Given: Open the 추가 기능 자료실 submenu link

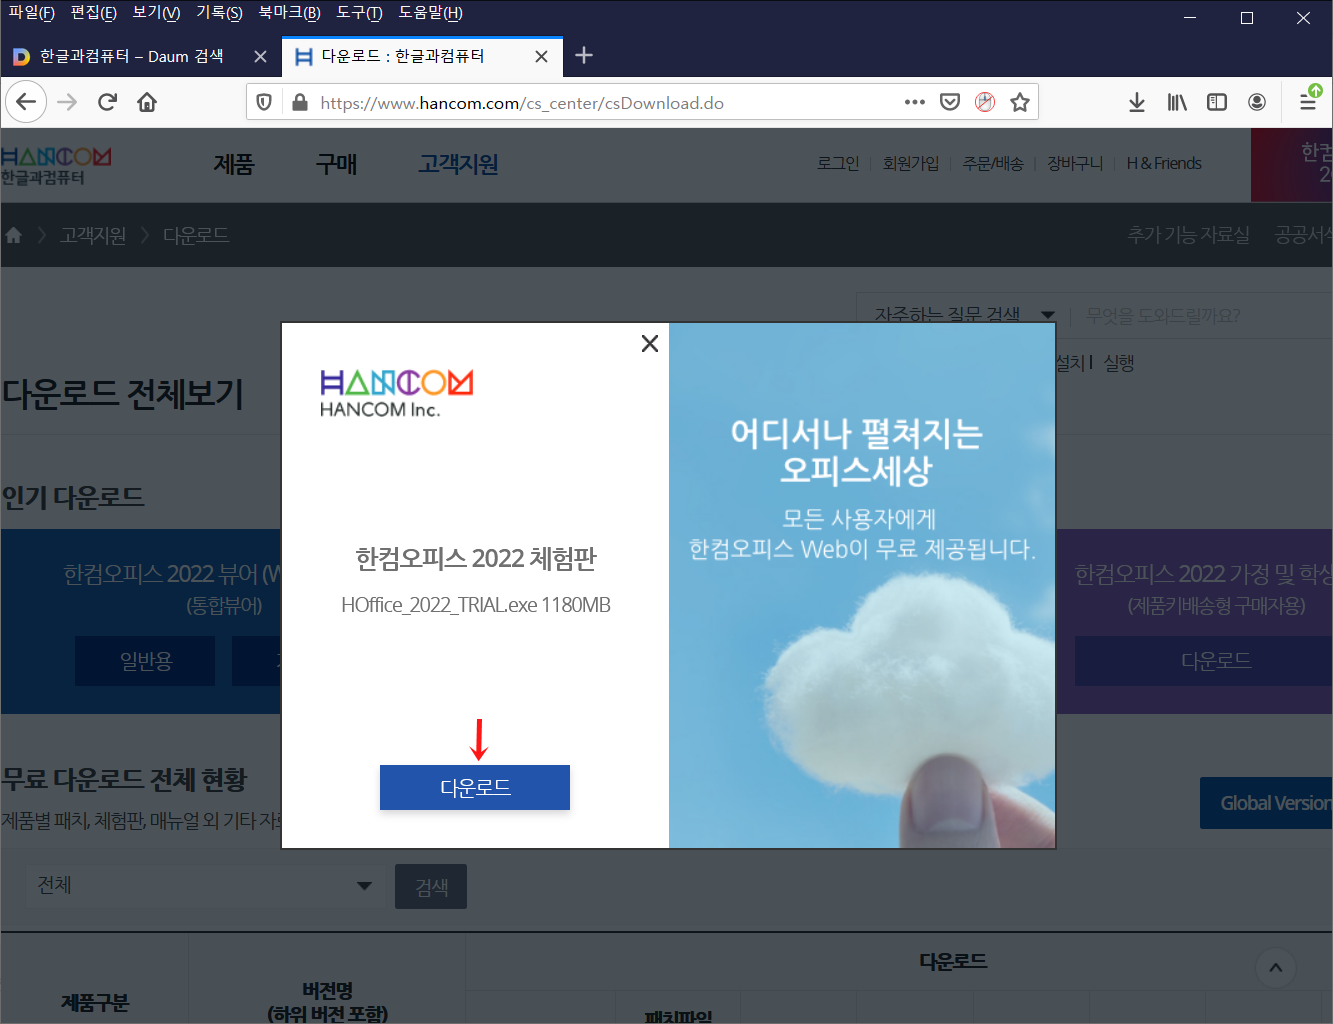Looking at the screenshot, I should [1188, 235].
